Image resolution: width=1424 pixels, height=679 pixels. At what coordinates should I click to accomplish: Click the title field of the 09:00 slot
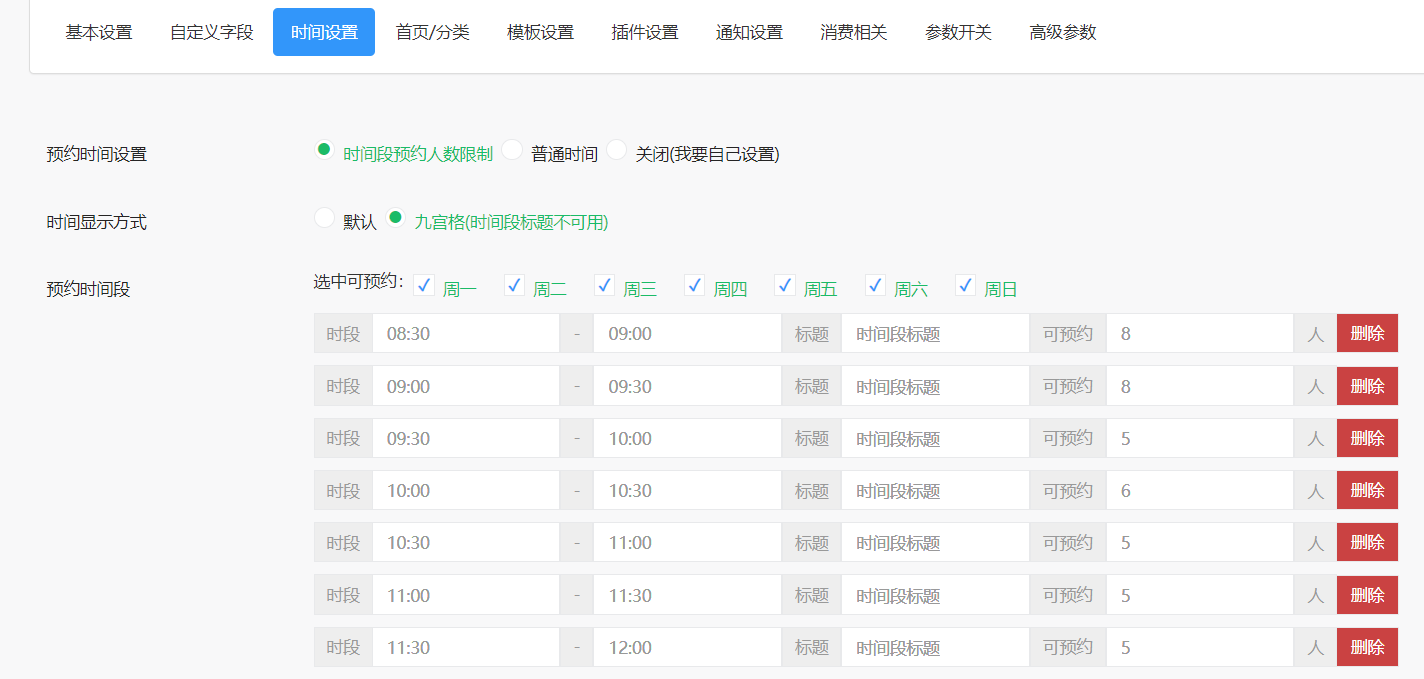[934, 385]
